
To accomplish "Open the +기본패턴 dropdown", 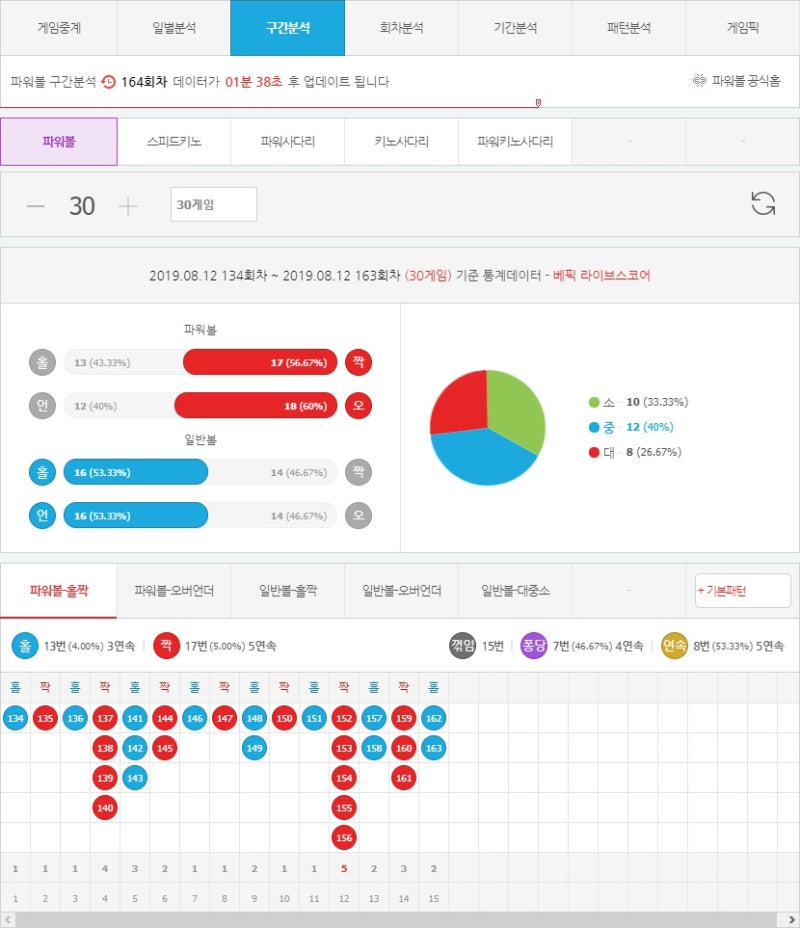I will [743, 591].
